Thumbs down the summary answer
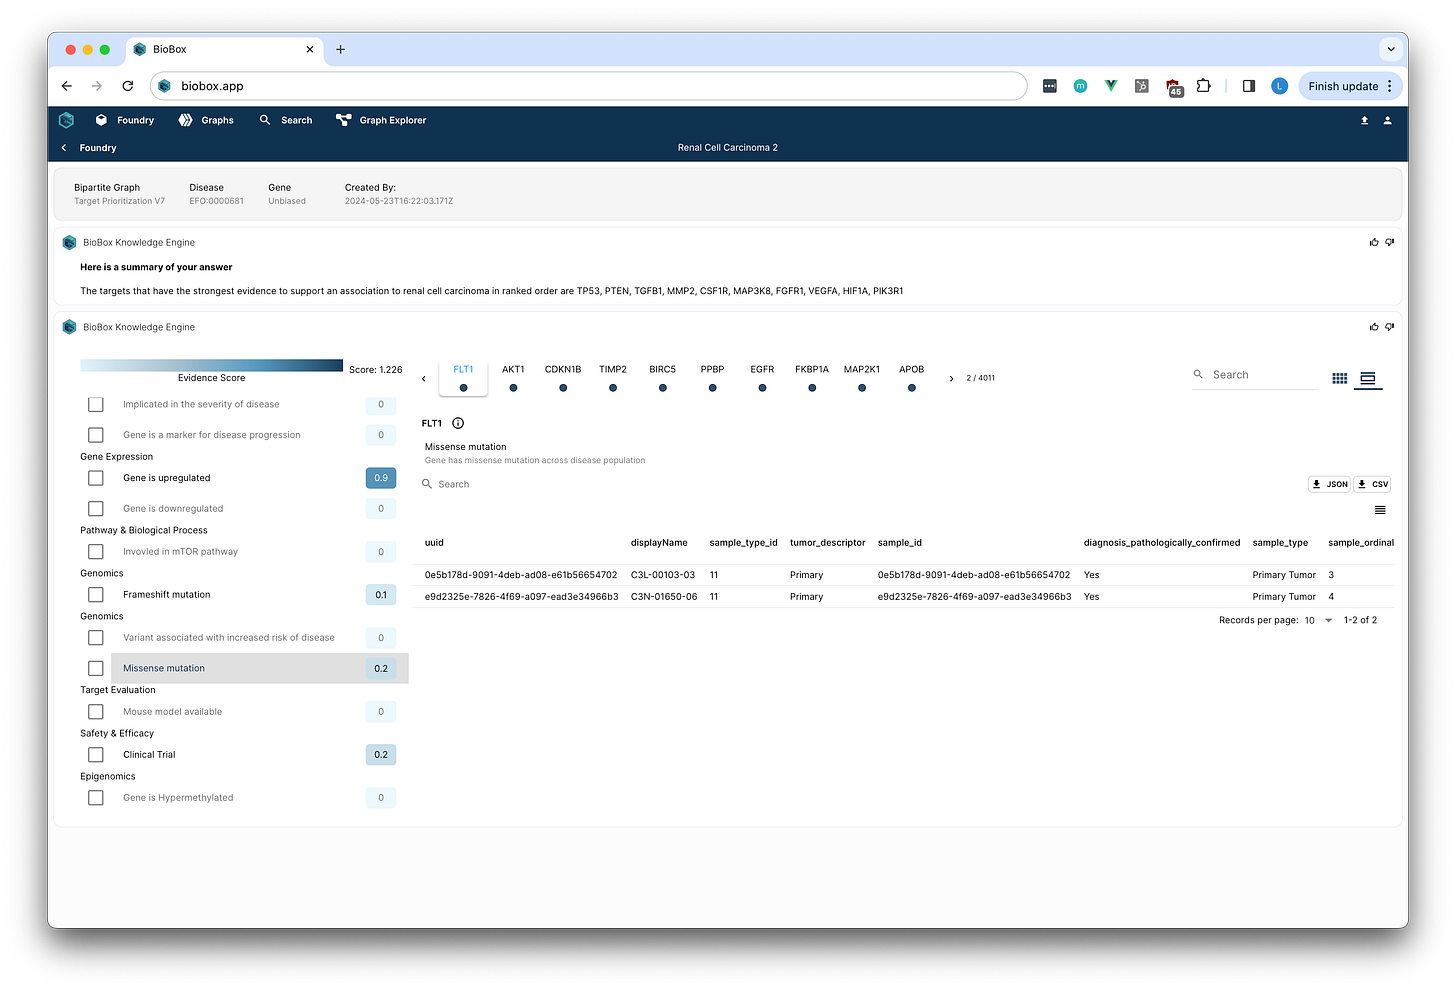 1390,242
